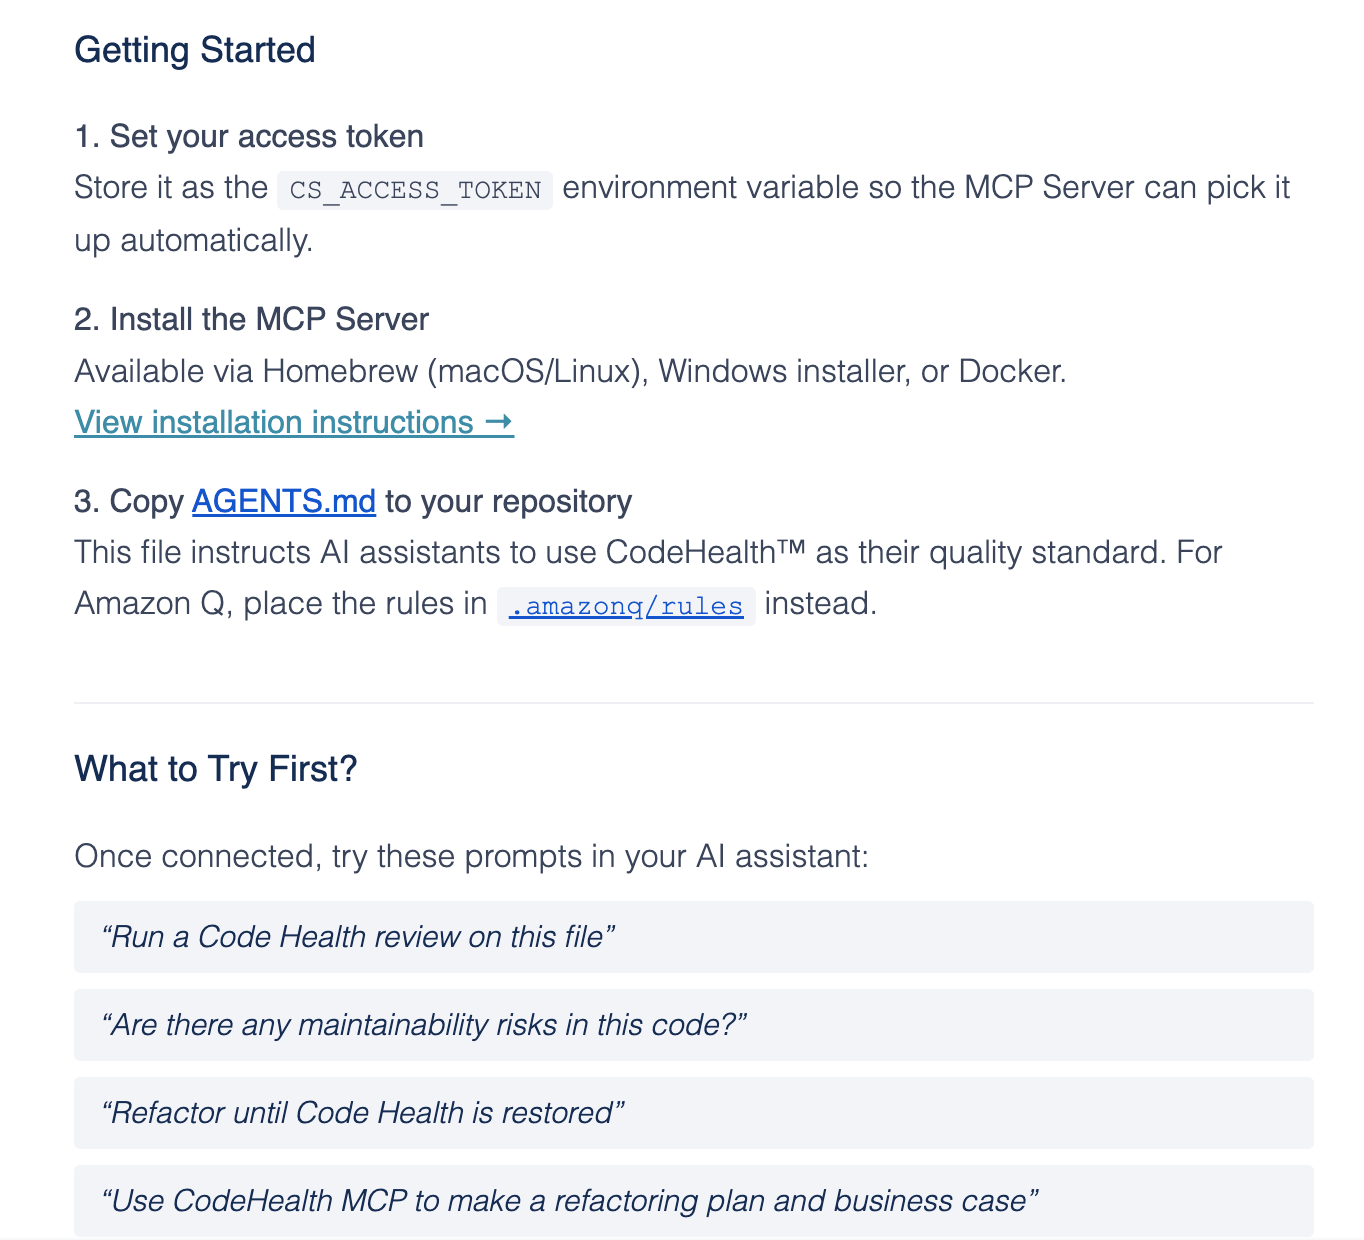The image size is (1364, 1240).
Task: Follow the .amazonq/rules link
Action: click(626, 606)
